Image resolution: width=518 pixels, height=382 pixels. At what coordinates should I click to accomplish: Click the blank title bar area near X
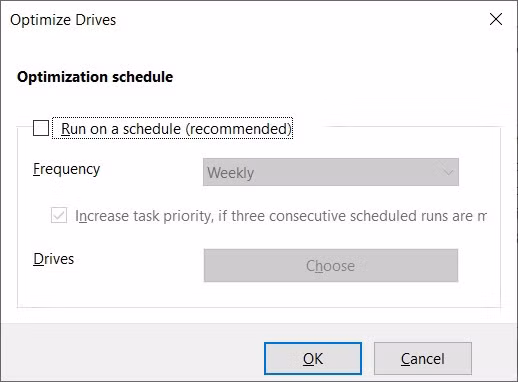point(300,19)
